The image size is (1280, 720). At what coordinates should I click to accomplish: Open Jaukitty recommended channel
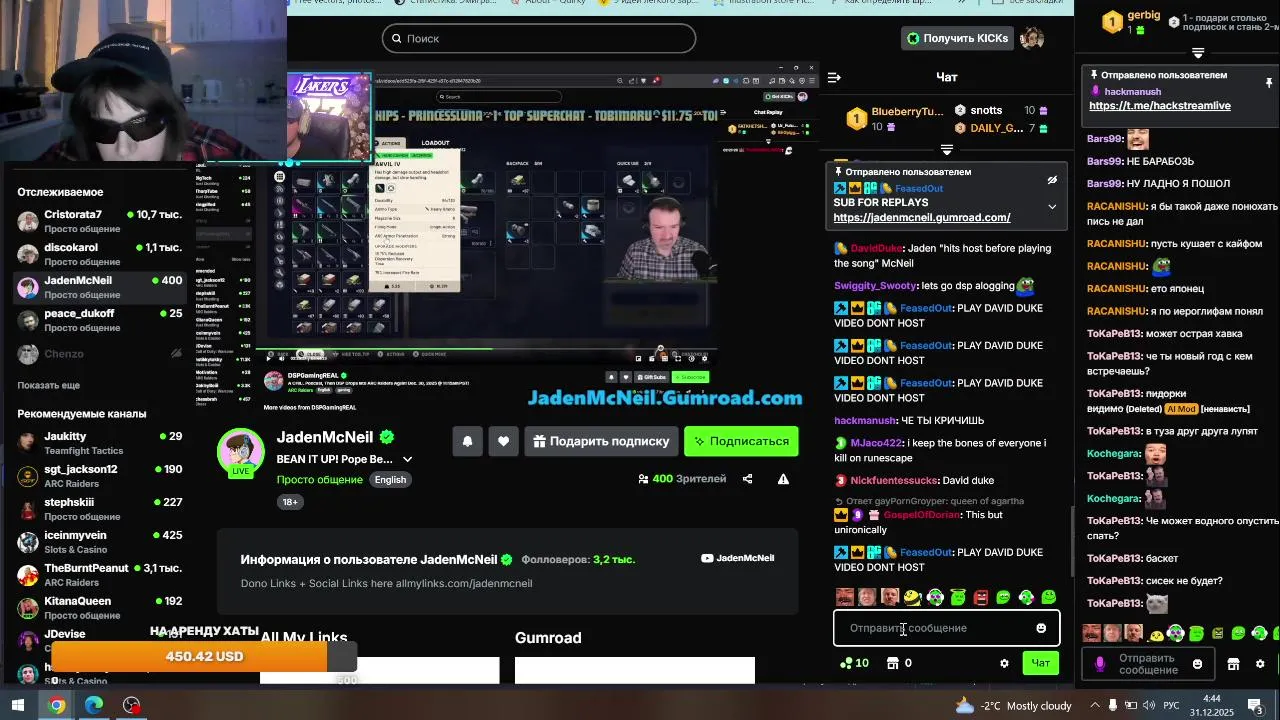pyautogui.click(x=100, y=443)
